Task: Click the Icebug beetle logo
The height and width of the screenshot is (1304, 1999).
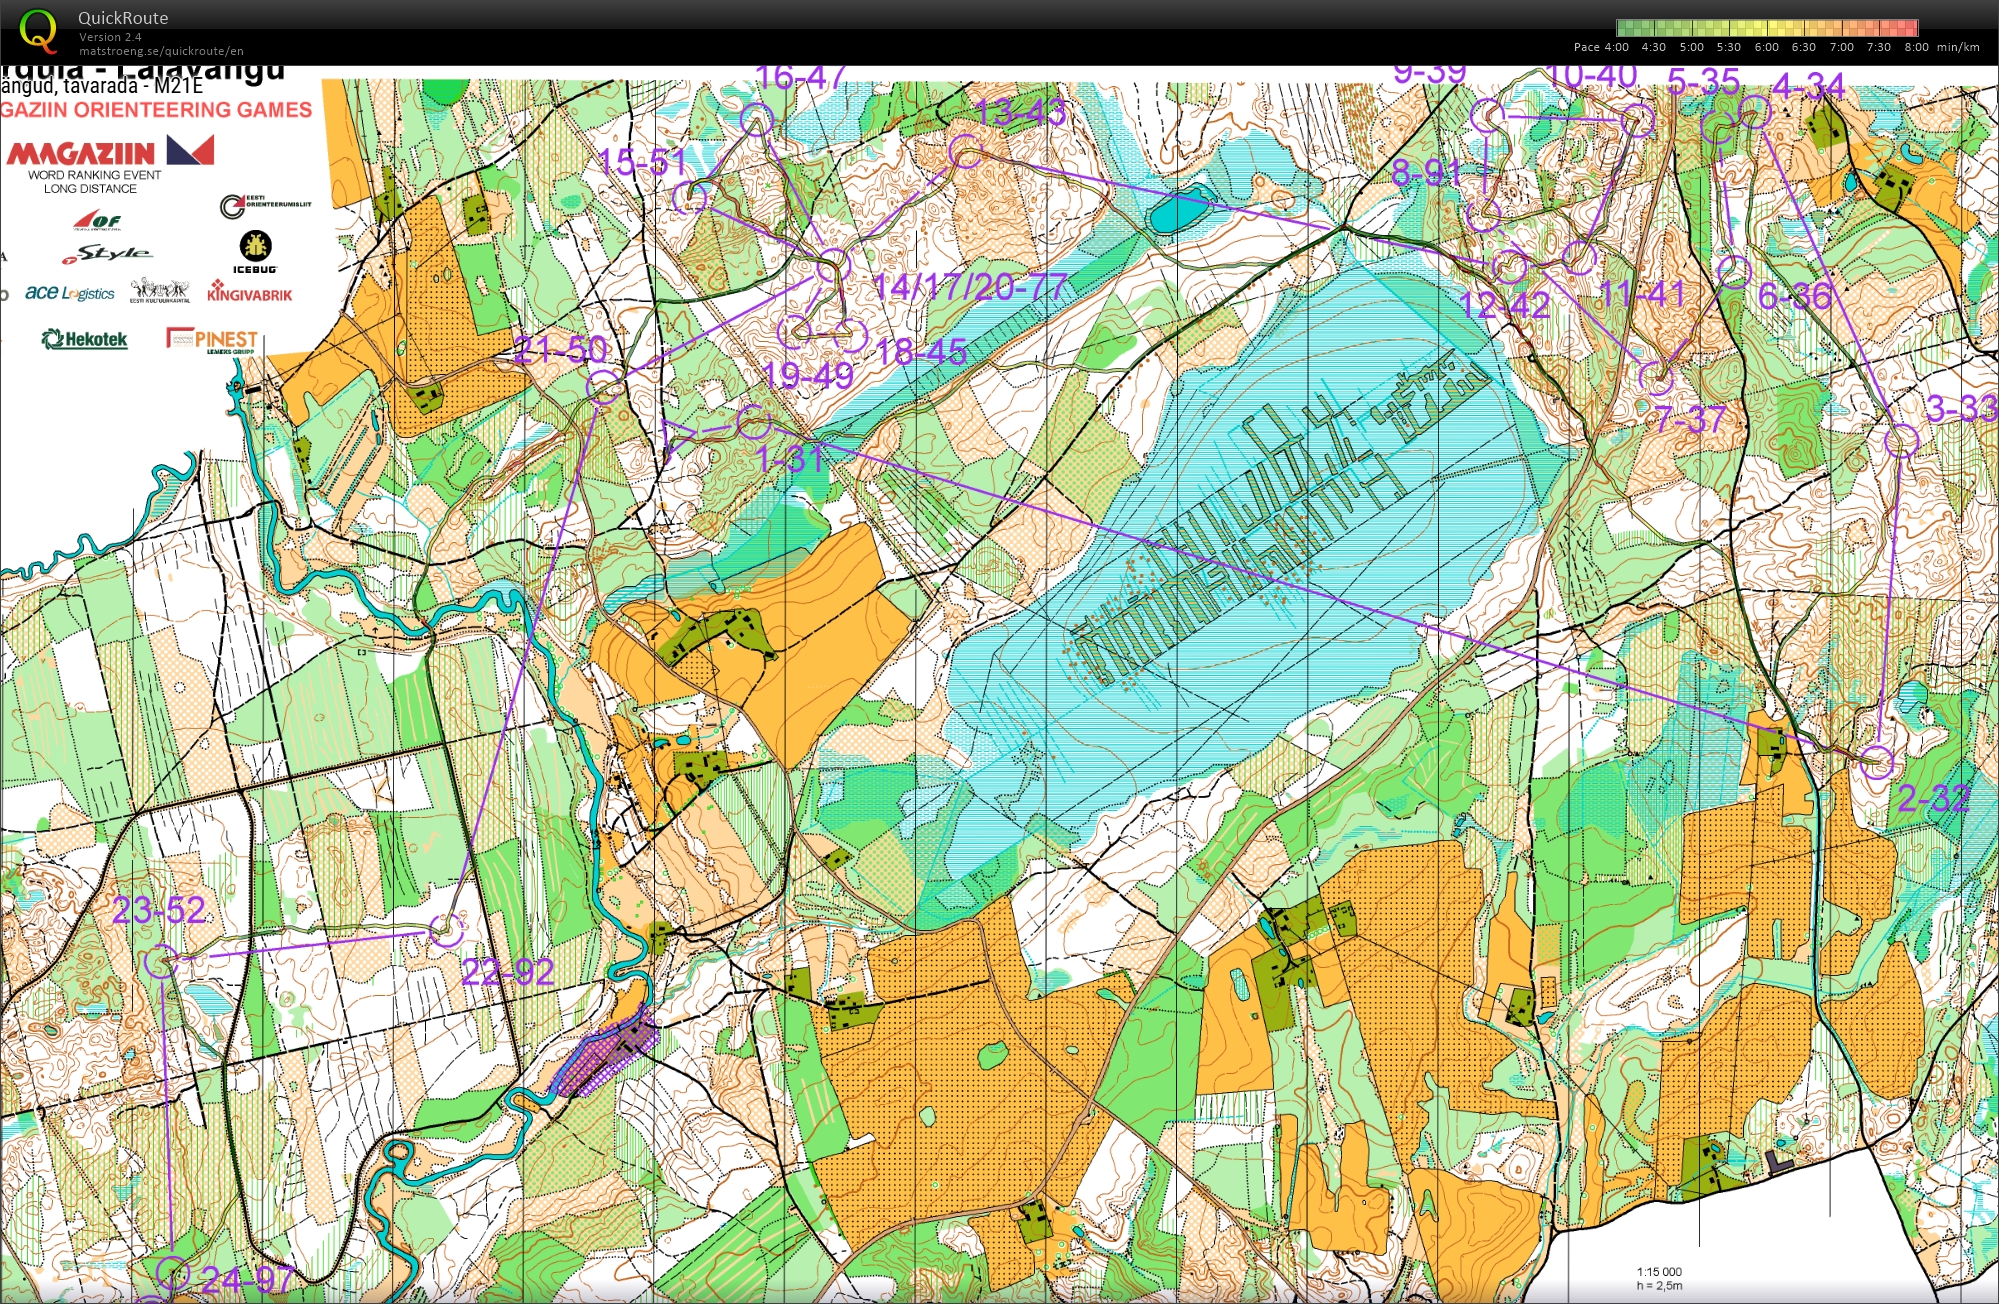Action: [x=255, y=247]
